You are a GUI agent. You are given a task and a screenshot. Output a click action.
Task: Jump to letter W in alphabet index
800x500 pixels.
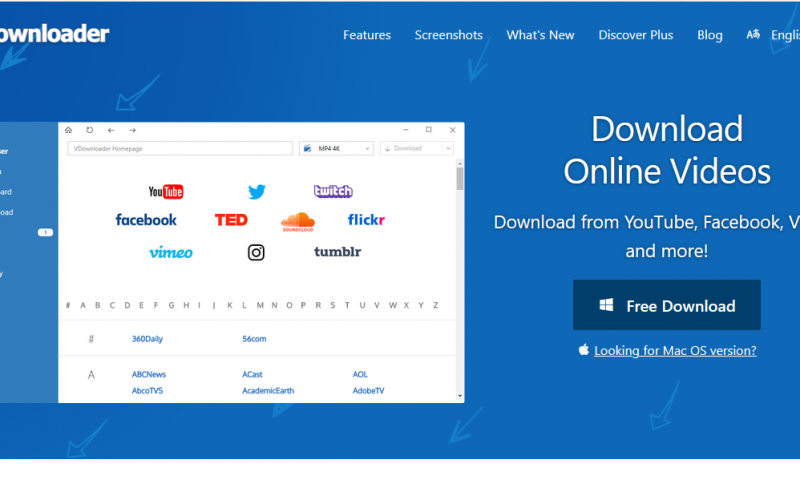(392, 305)
